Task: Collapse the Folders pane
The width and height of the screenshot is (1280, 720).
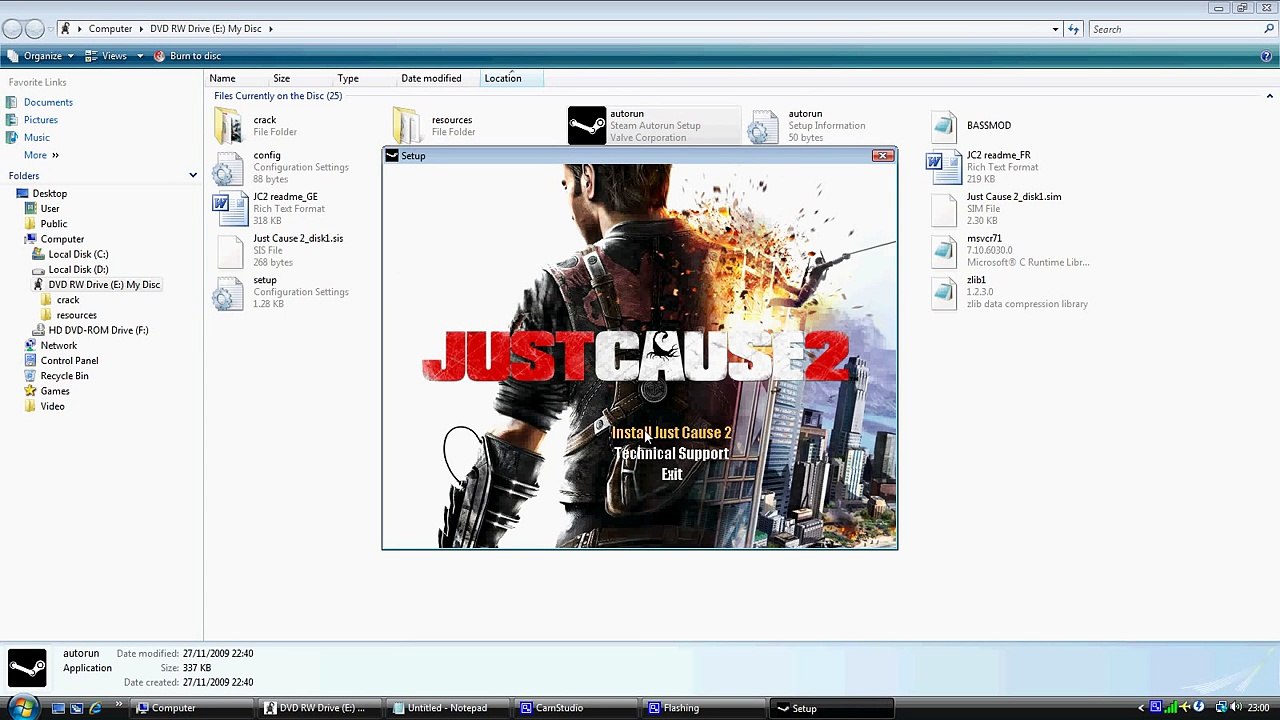Action: coord(193,176)
